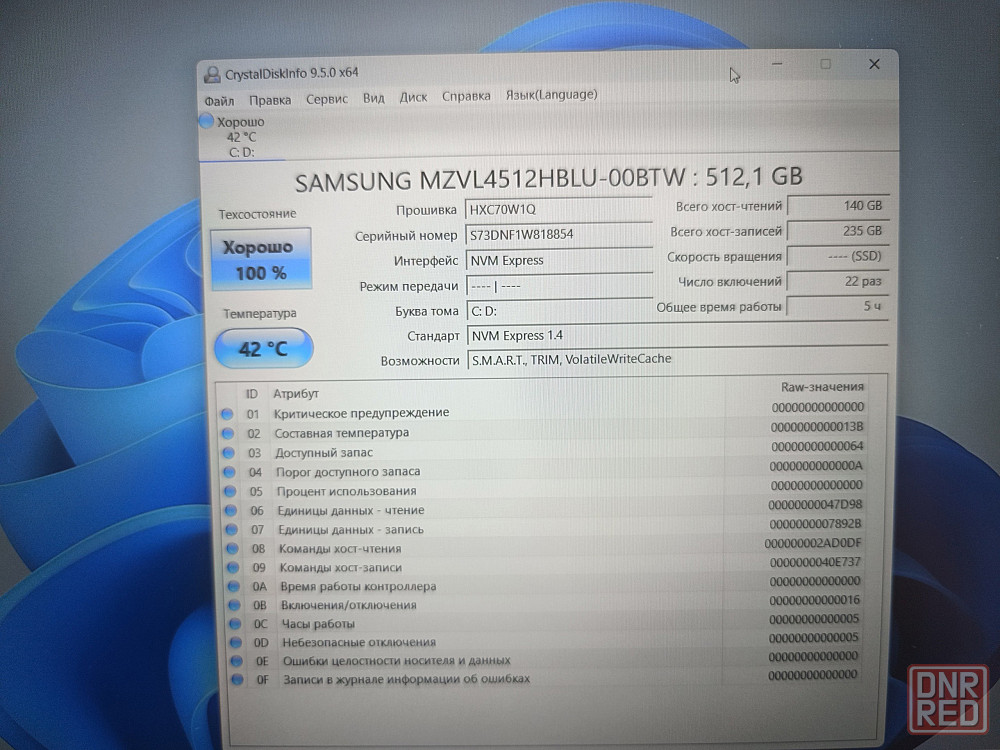Viewport: 1000px width, 750px height.
Task: Click the CrystalDiskInfo title bar app icon
Action: click(x=212, y=75)
